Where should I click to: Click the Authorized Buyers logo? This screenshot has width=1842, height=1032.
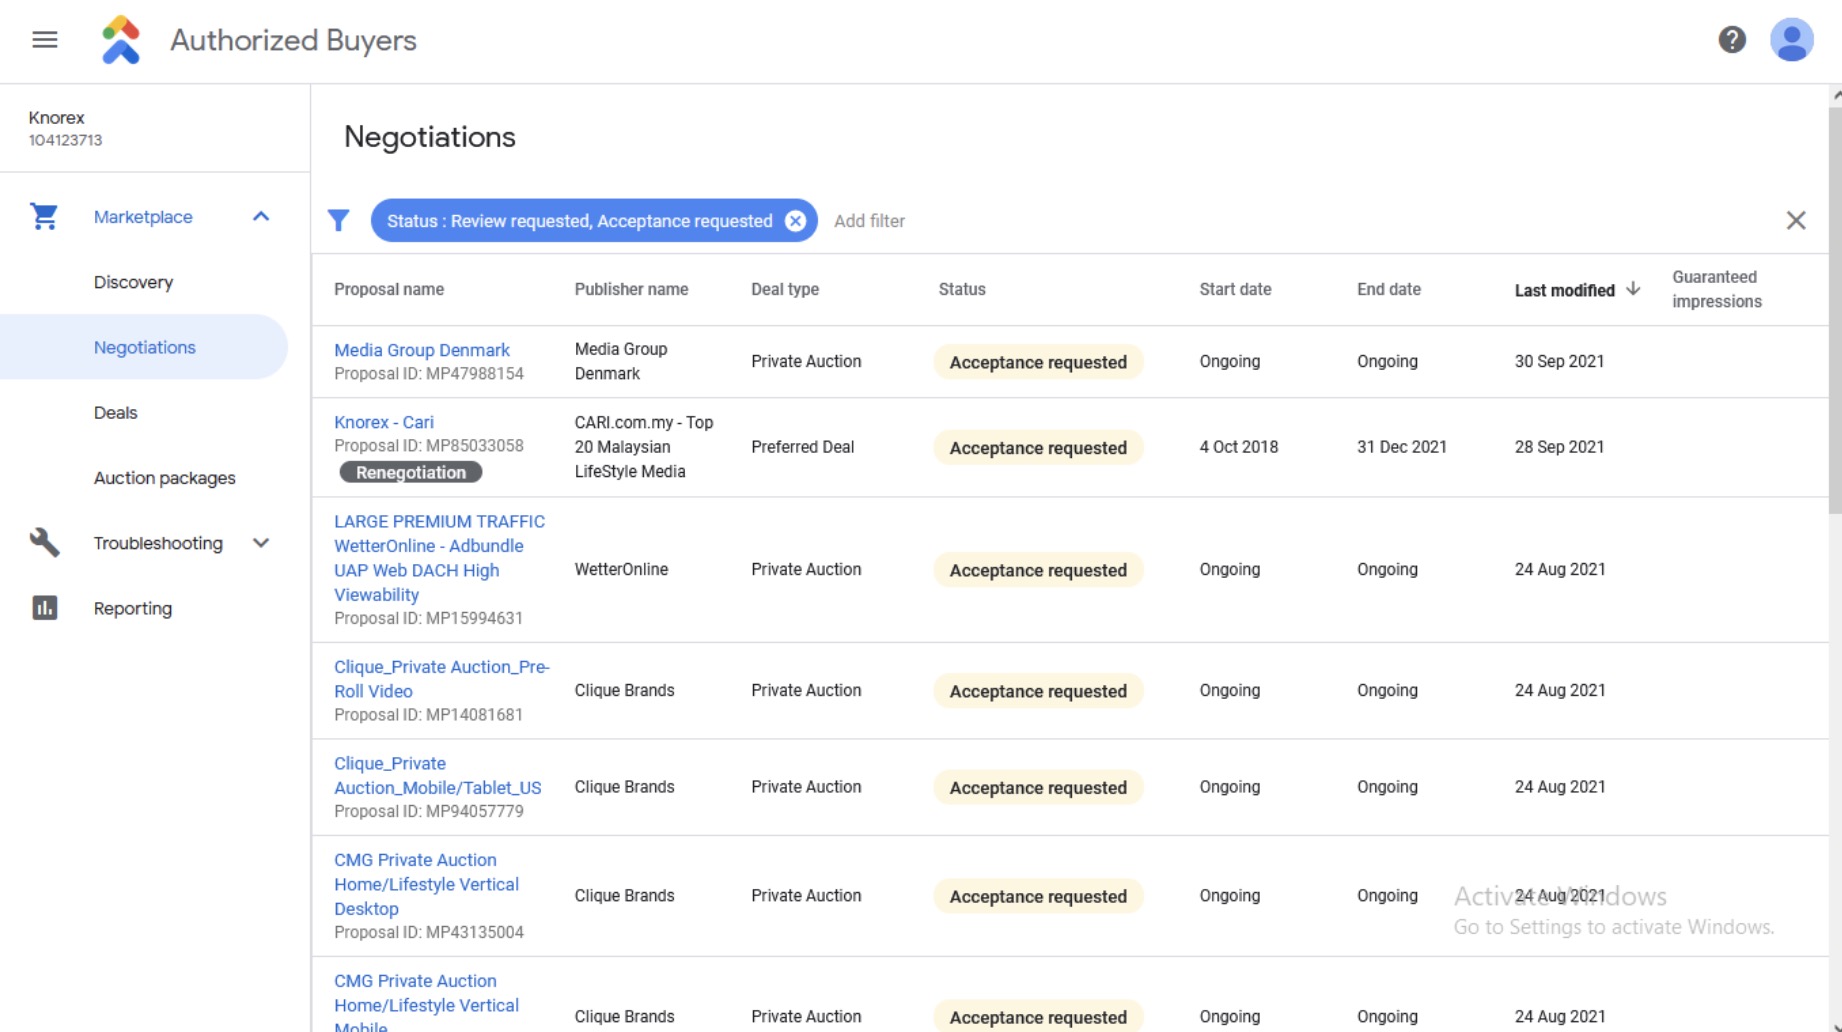click(121, 40)
